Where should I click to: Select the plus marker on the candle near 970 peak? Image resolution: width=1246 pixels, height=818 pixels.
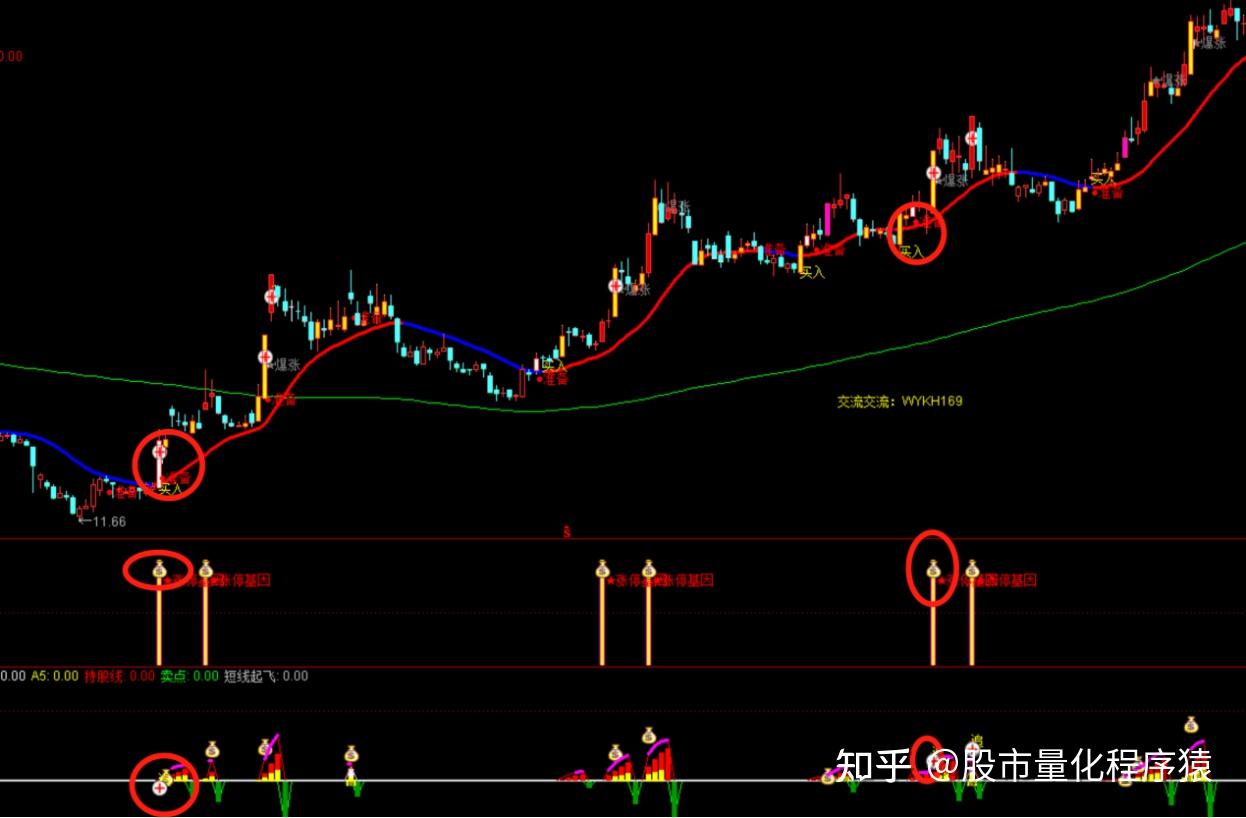pyautogui.click(x=972, y=139)
